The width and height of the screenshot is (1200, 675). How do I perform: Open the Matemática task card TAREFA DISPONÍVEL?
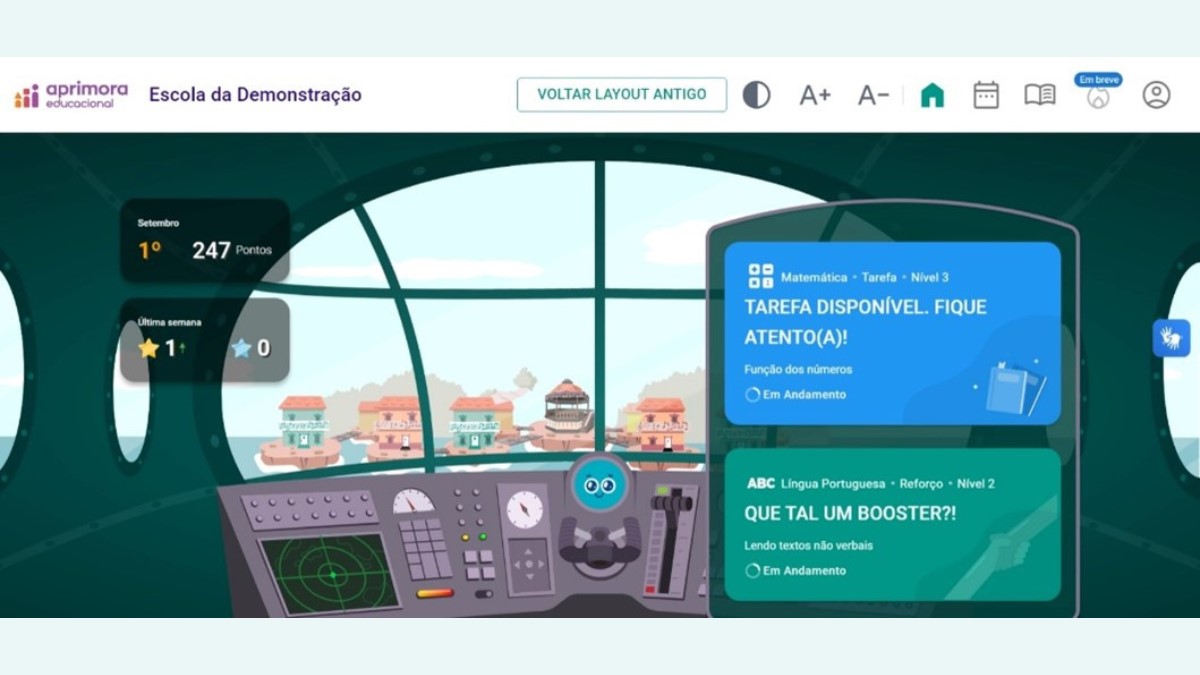click(x=893, y=333)
